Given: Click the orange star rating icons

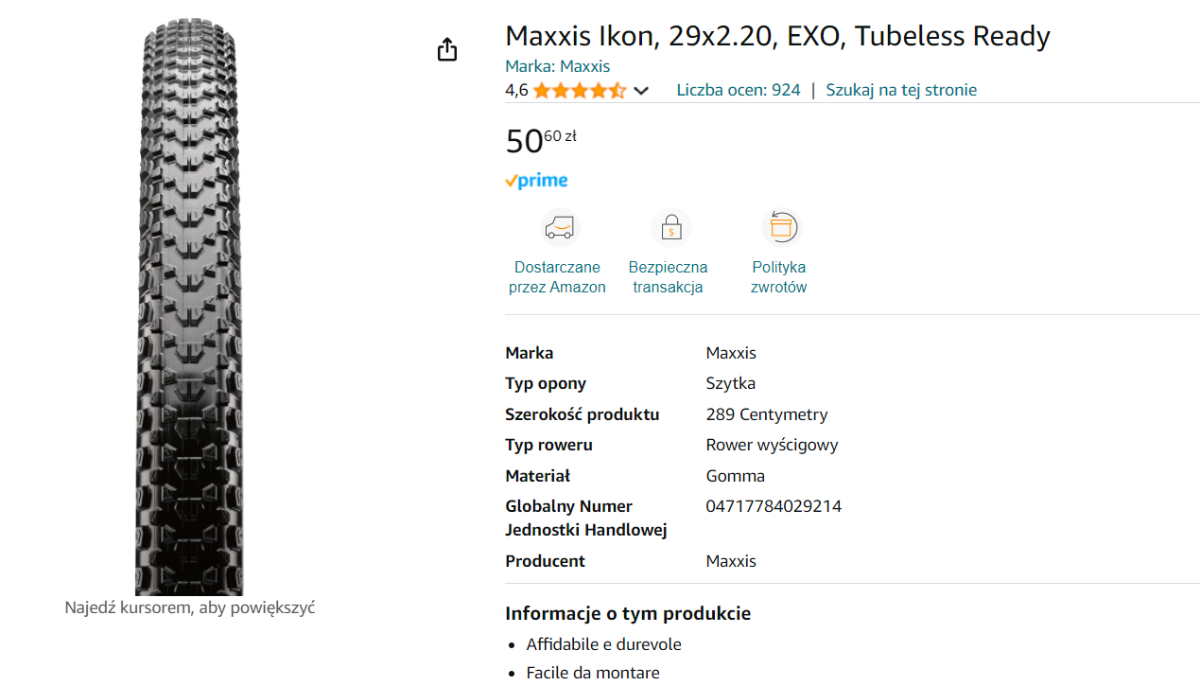Looking at the screenshot, I should pos(579,90).
